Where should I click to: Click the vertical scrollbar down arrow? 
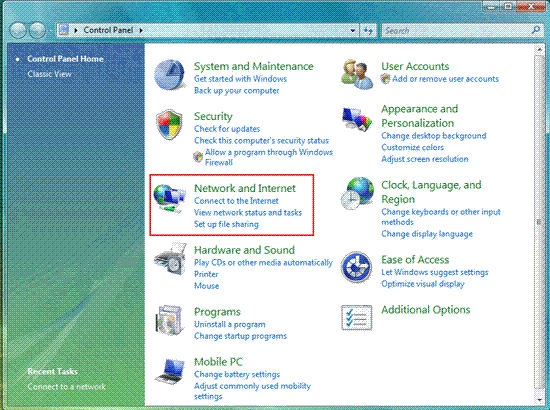(539, 400)
